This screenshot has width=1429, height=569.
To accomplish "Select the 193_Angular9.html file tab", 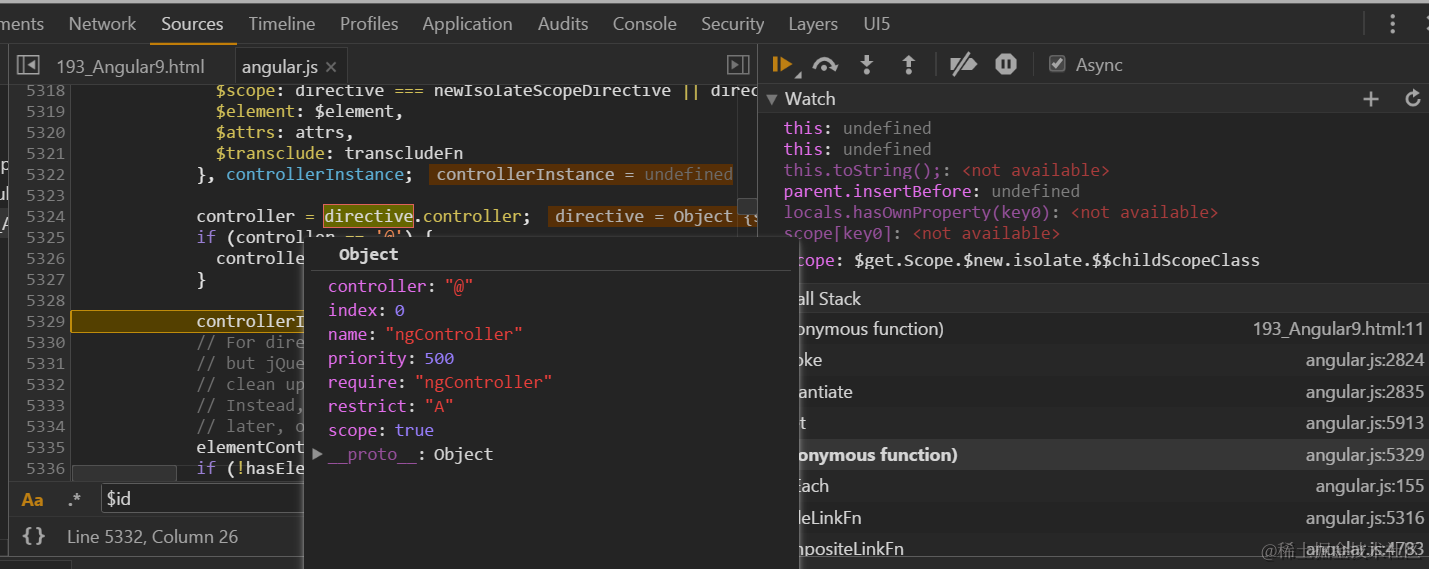I will click(x=130, y=67).
